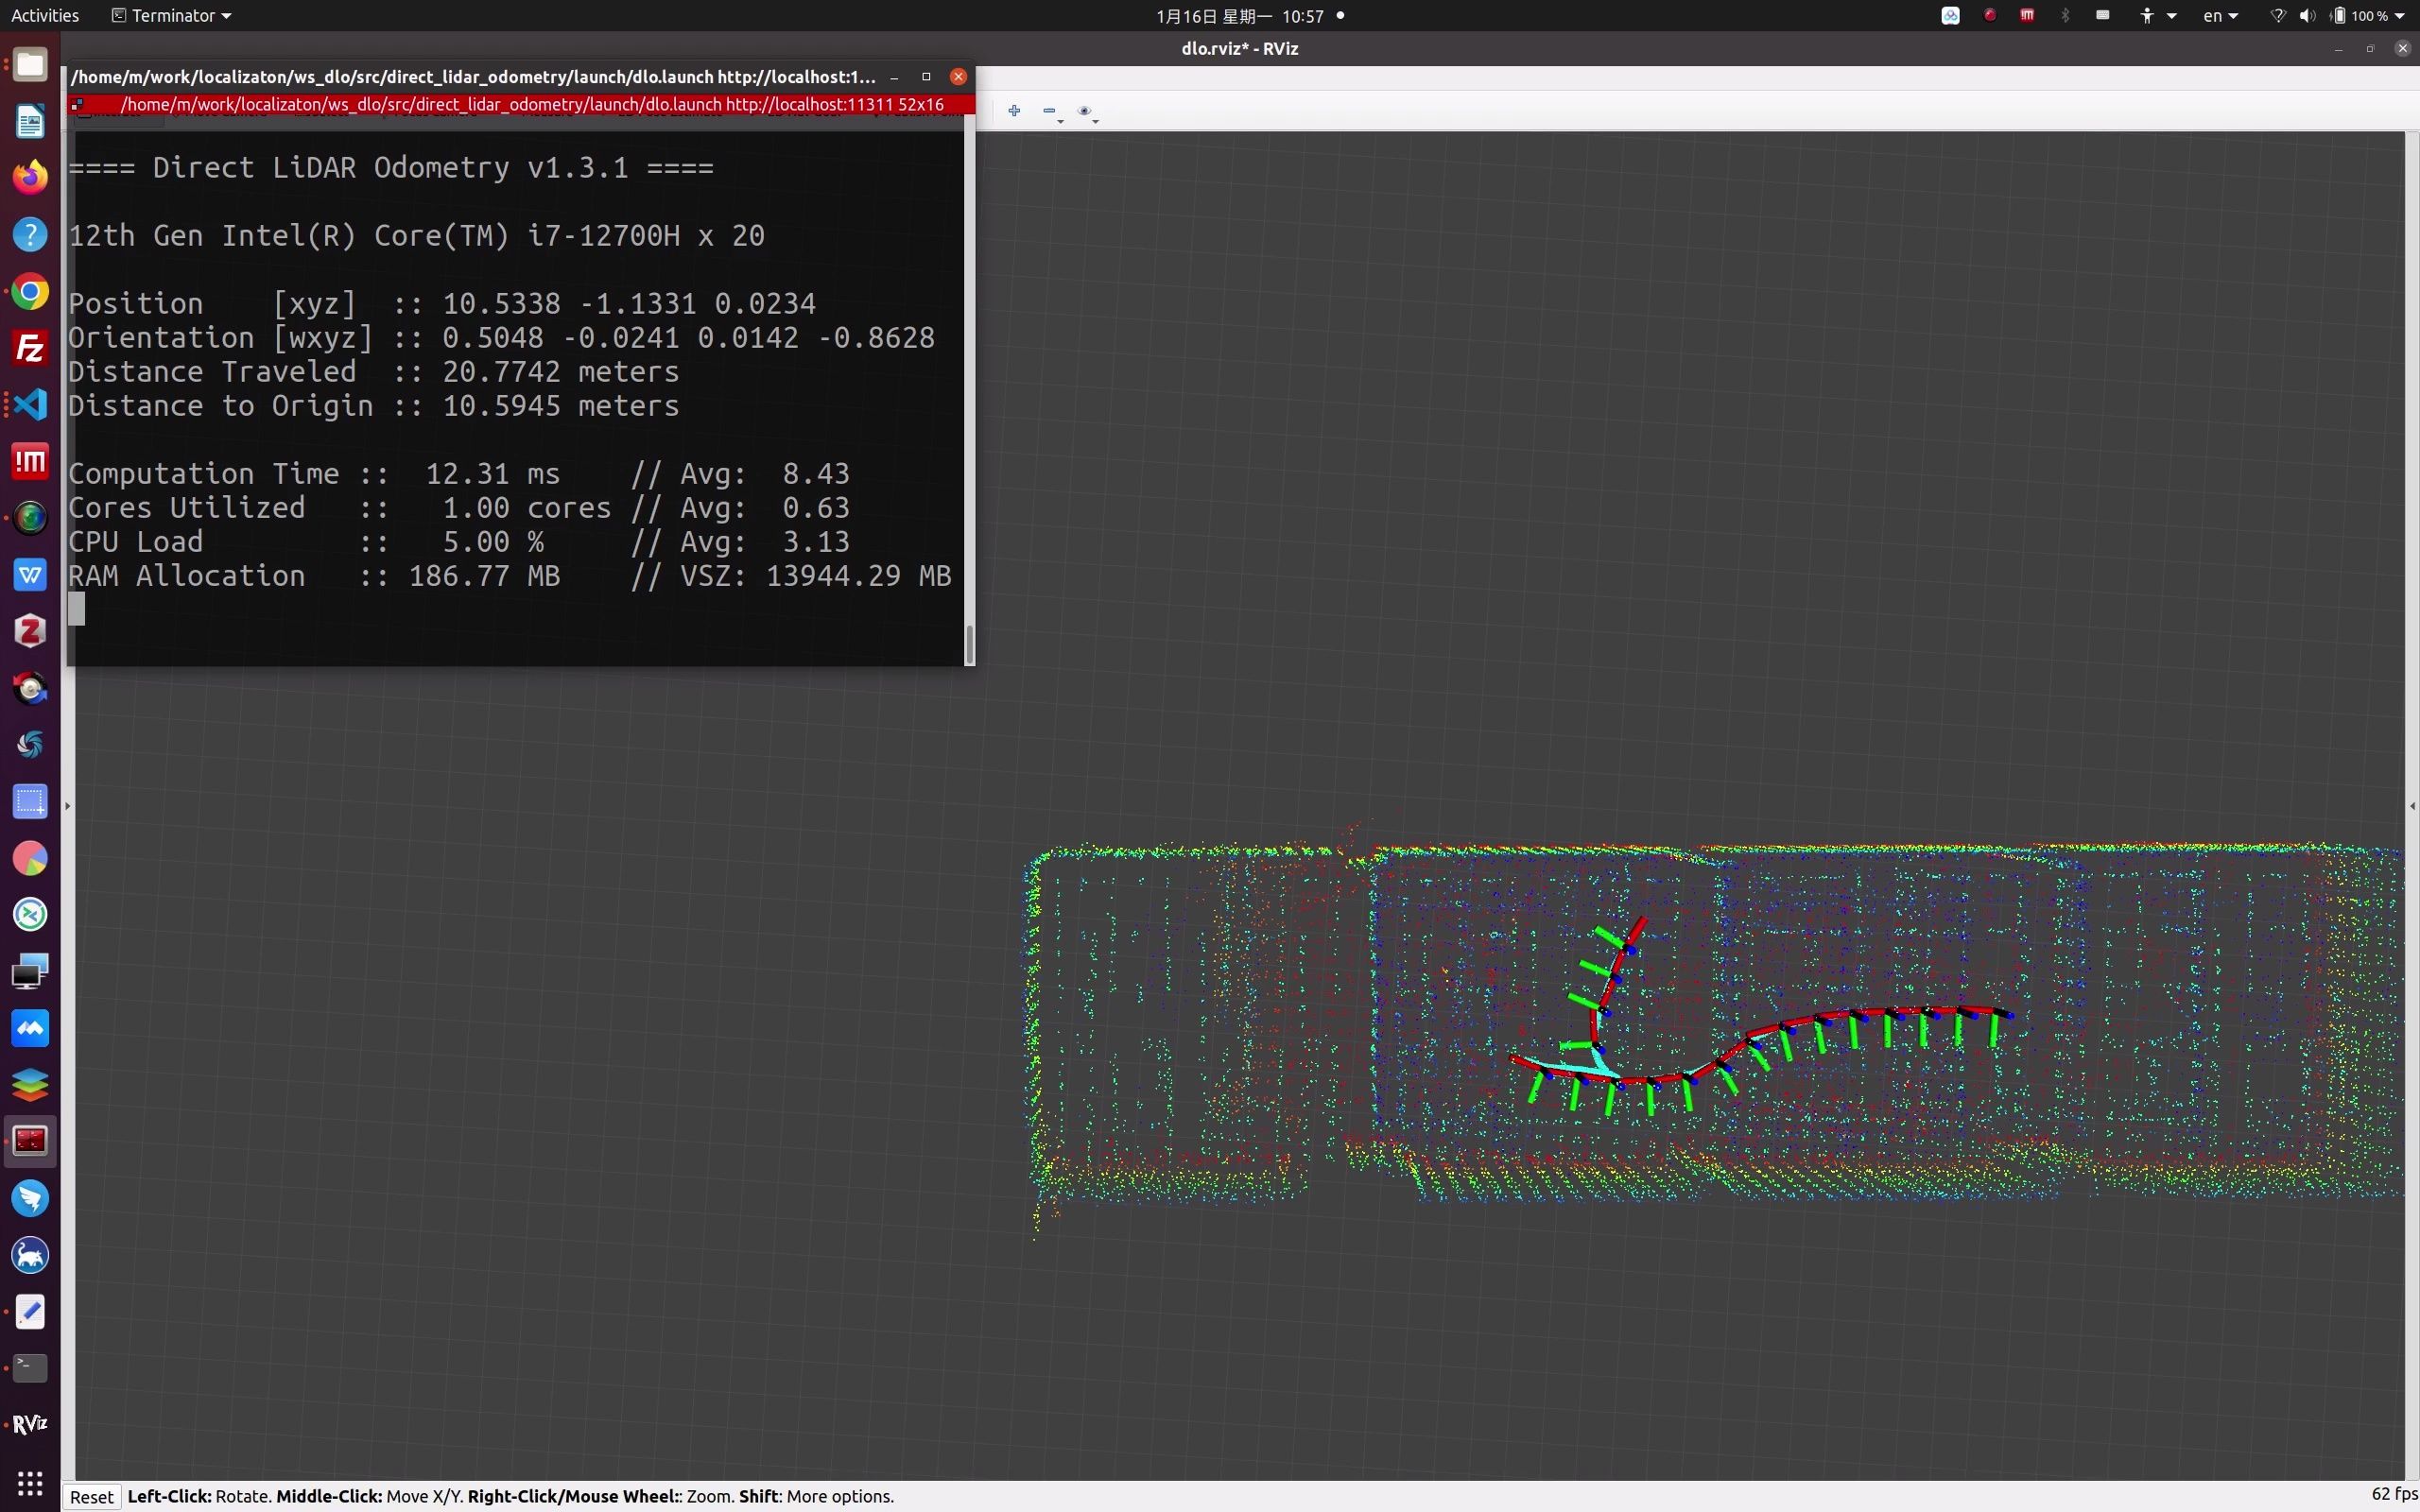Launch FileZilla from the dock
The image size is (2420, 1512).
pyautogui.click(x=30, y=348)
